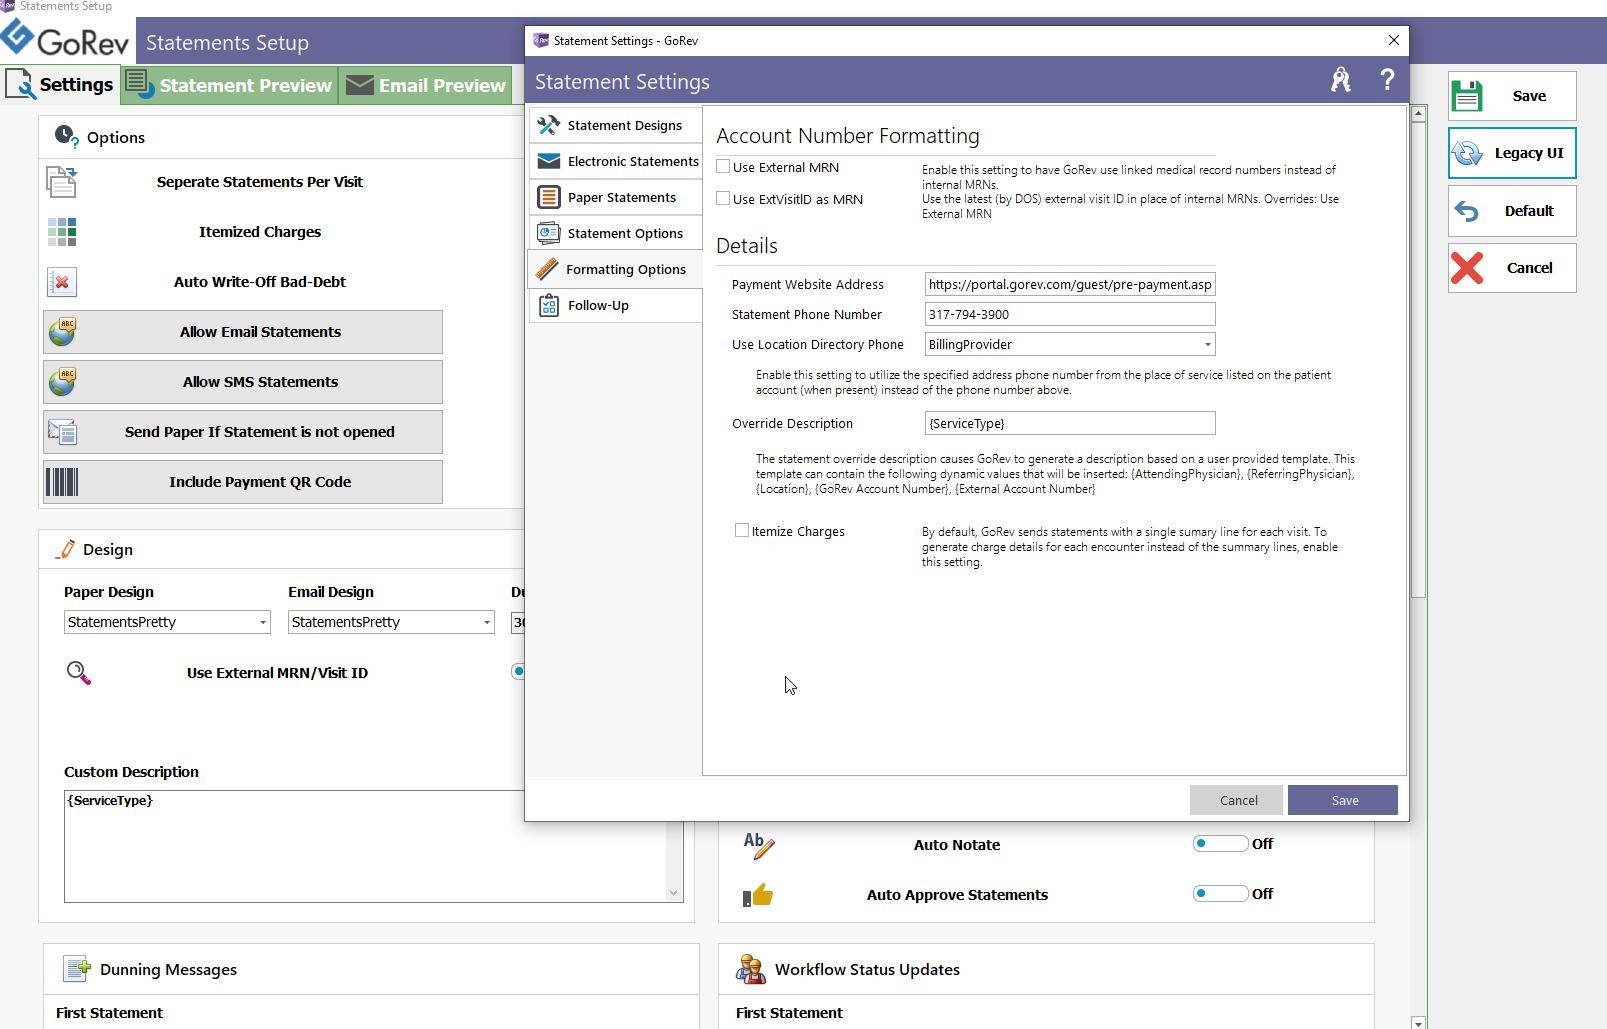The width and height of the screenshot is (1607, 1029).
Task: Click the Itemized Charges grid icon
Action: coord(62,232)
